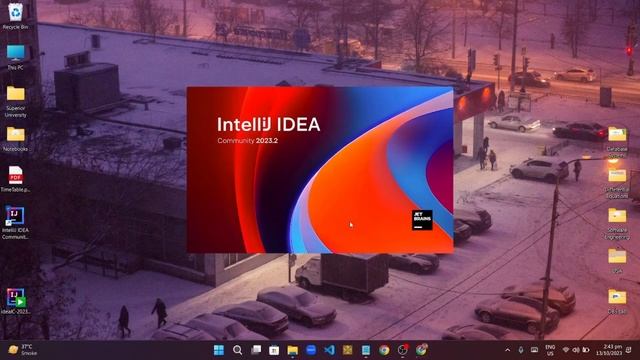Viewport: 640px width, 360px height.
Task: Open Wi-Fi network quick settings
Action: coord(566,350)
